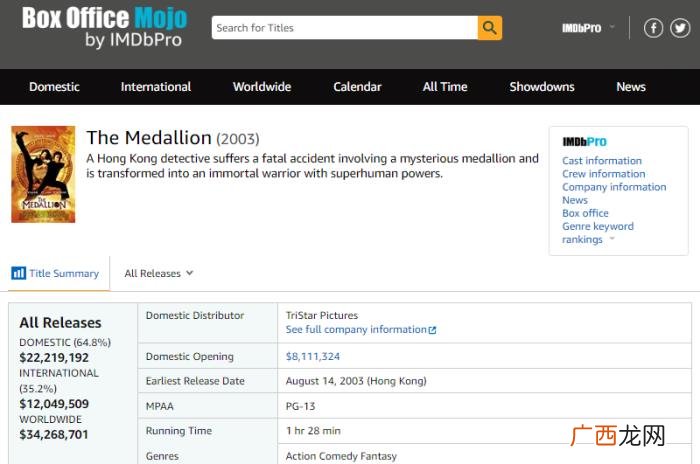Click the WORLDWIDE label in summary panel

[x=50, y=419]
